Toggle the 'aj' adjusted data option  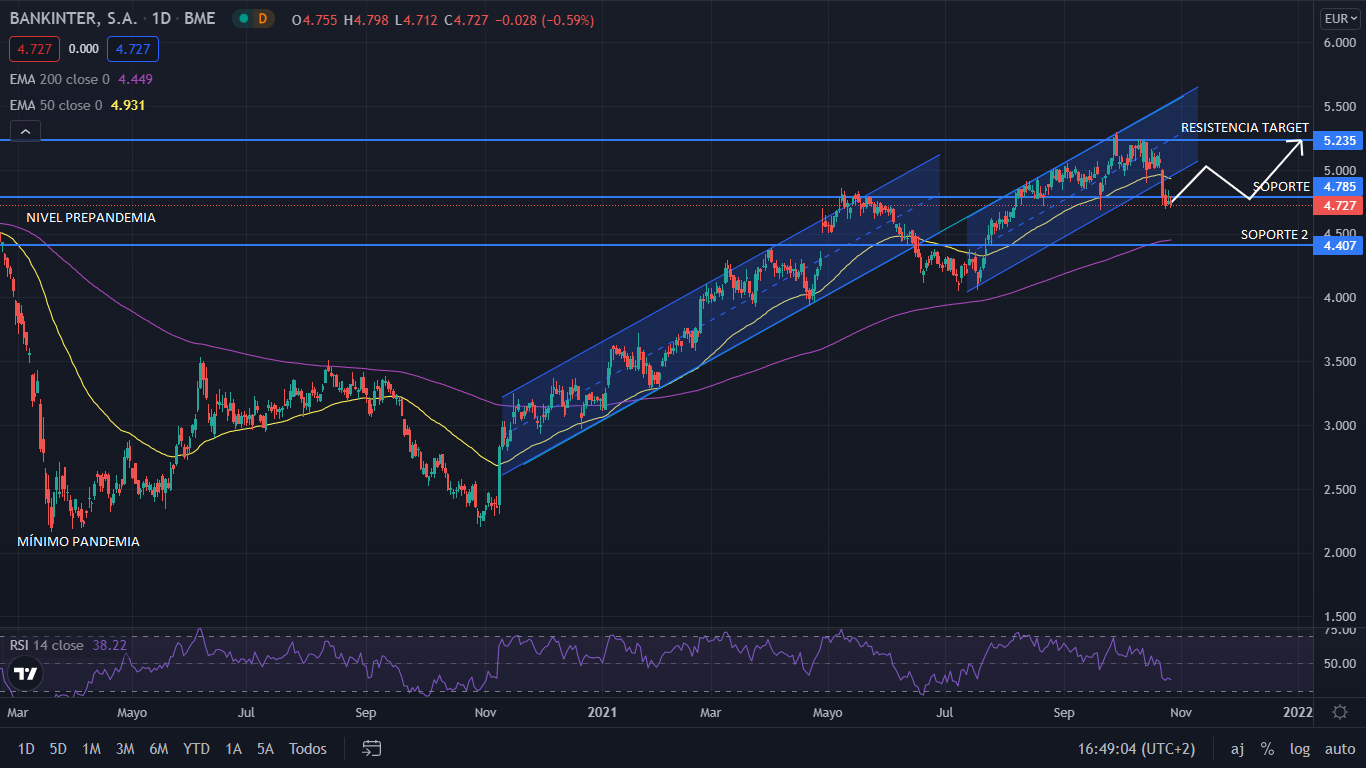pyautogui.click(x=1237, y=748)
